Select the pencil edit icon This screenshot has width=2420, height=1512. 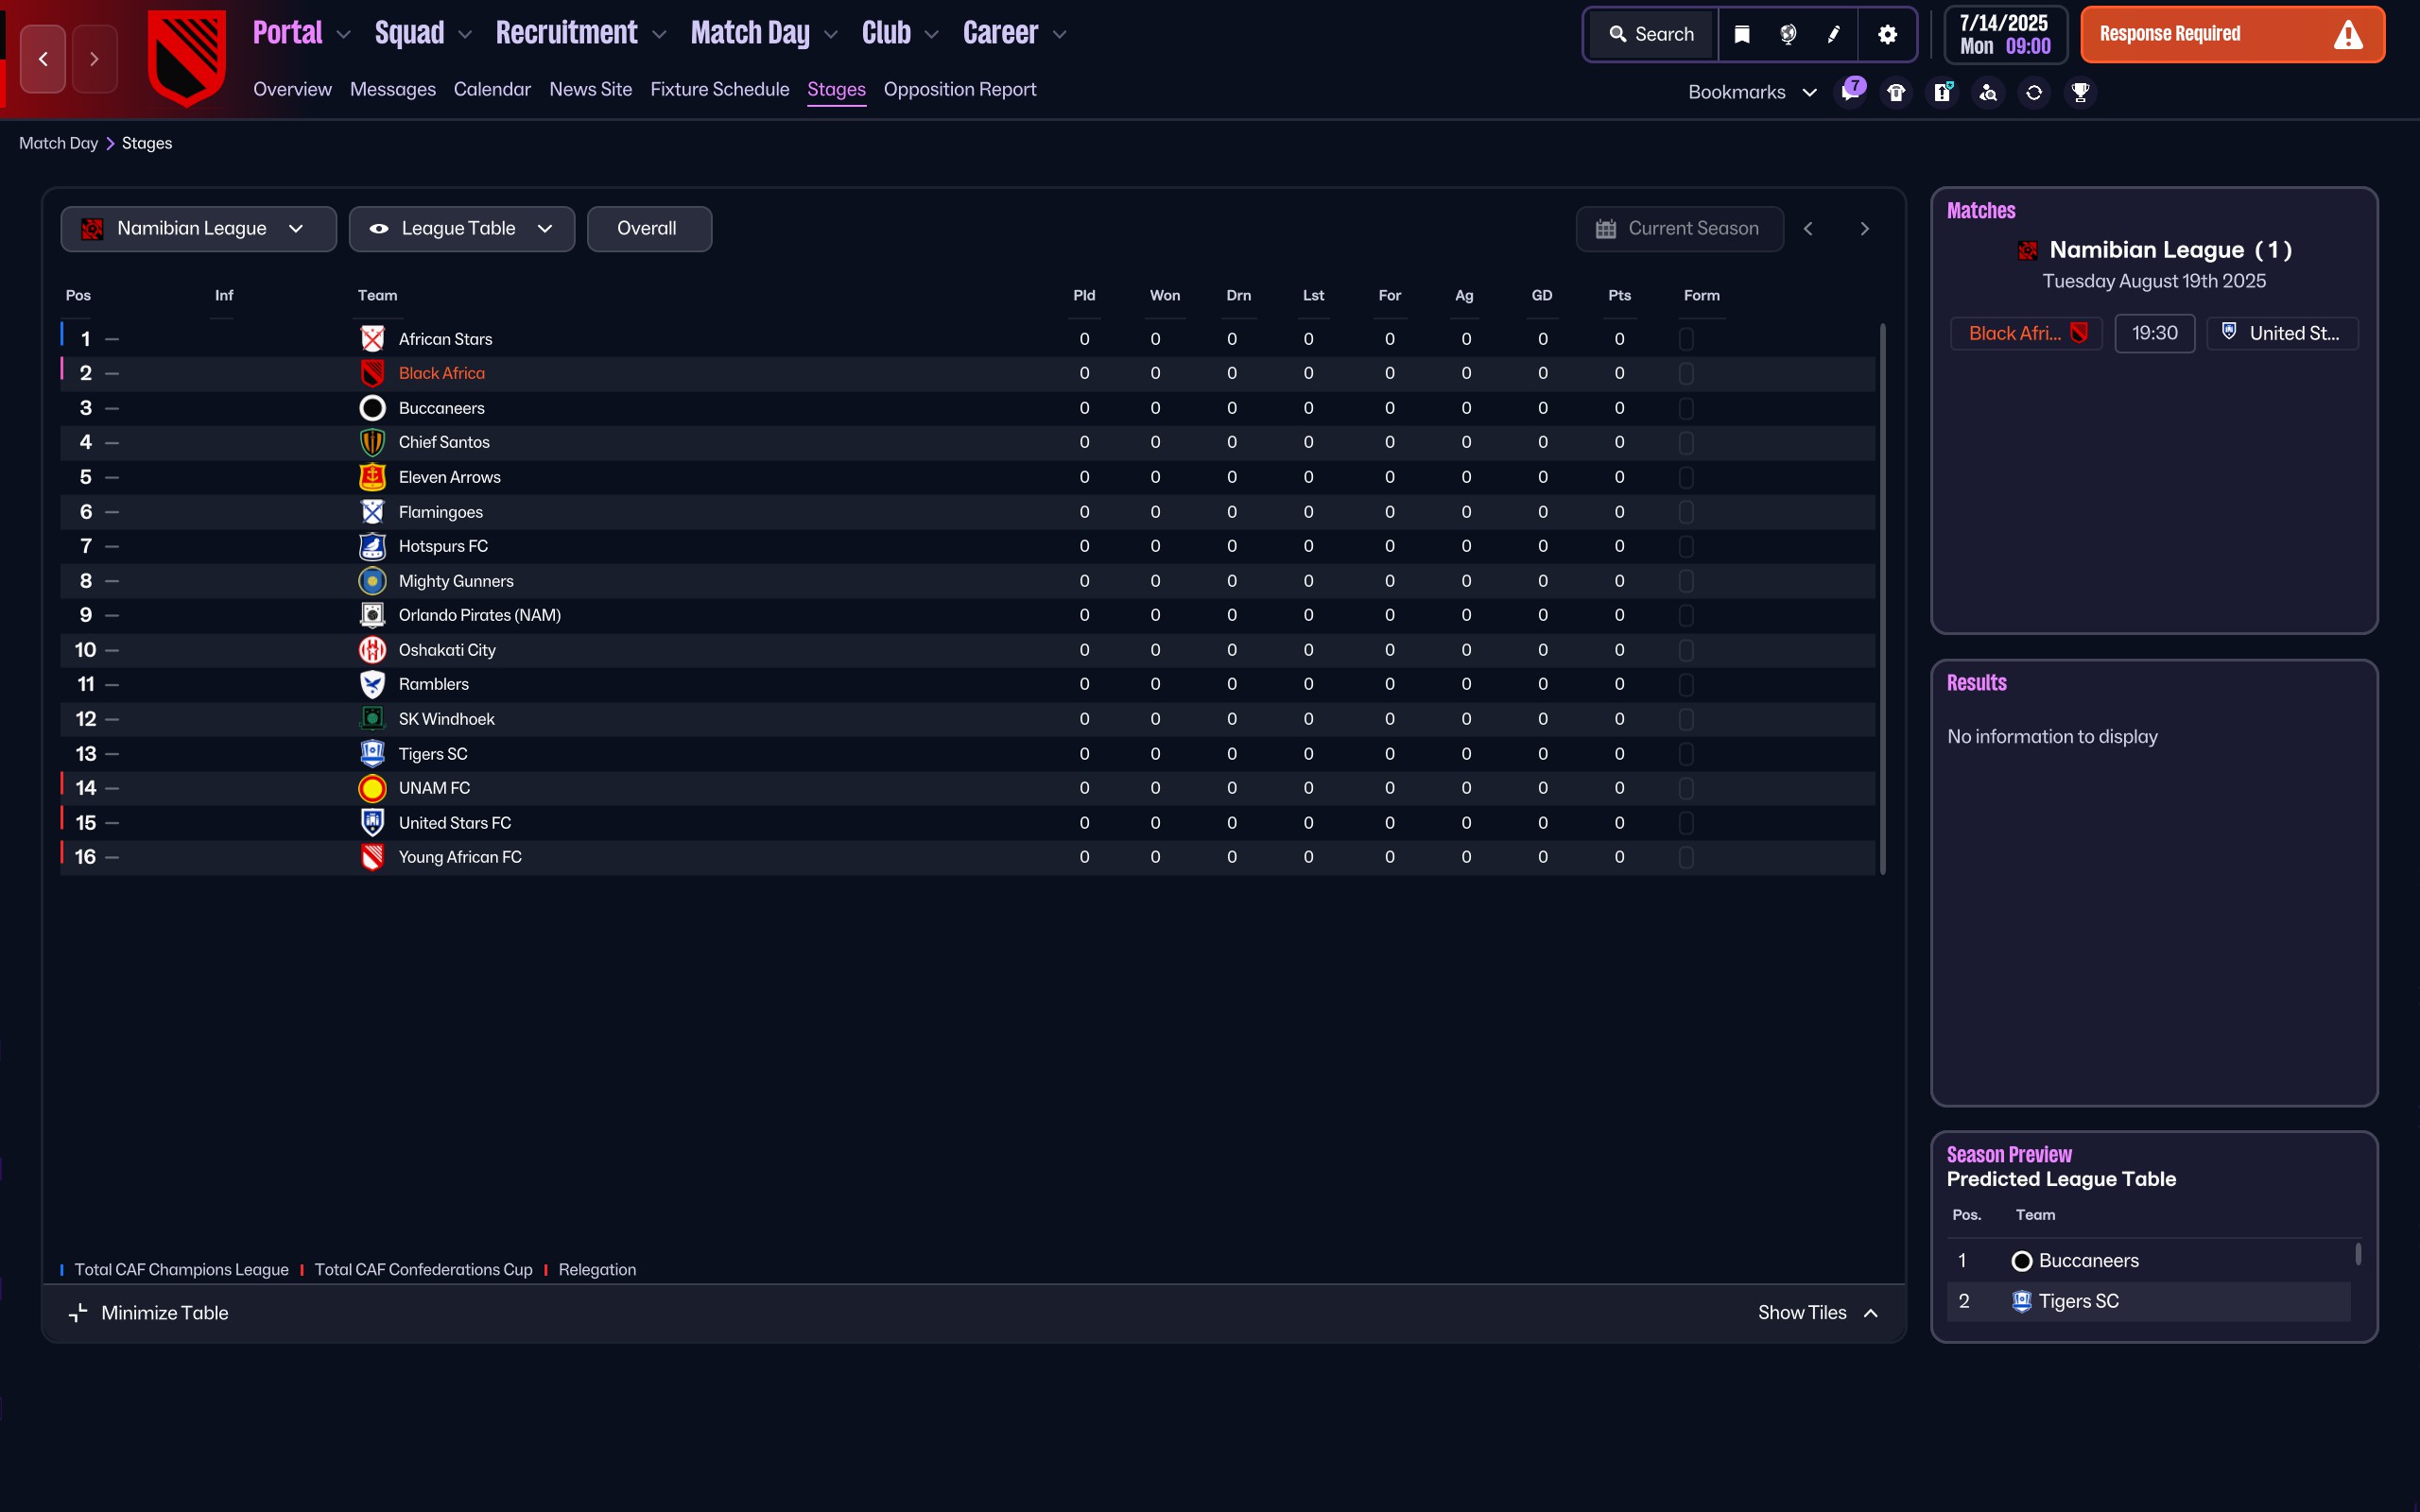point(1834,34)
